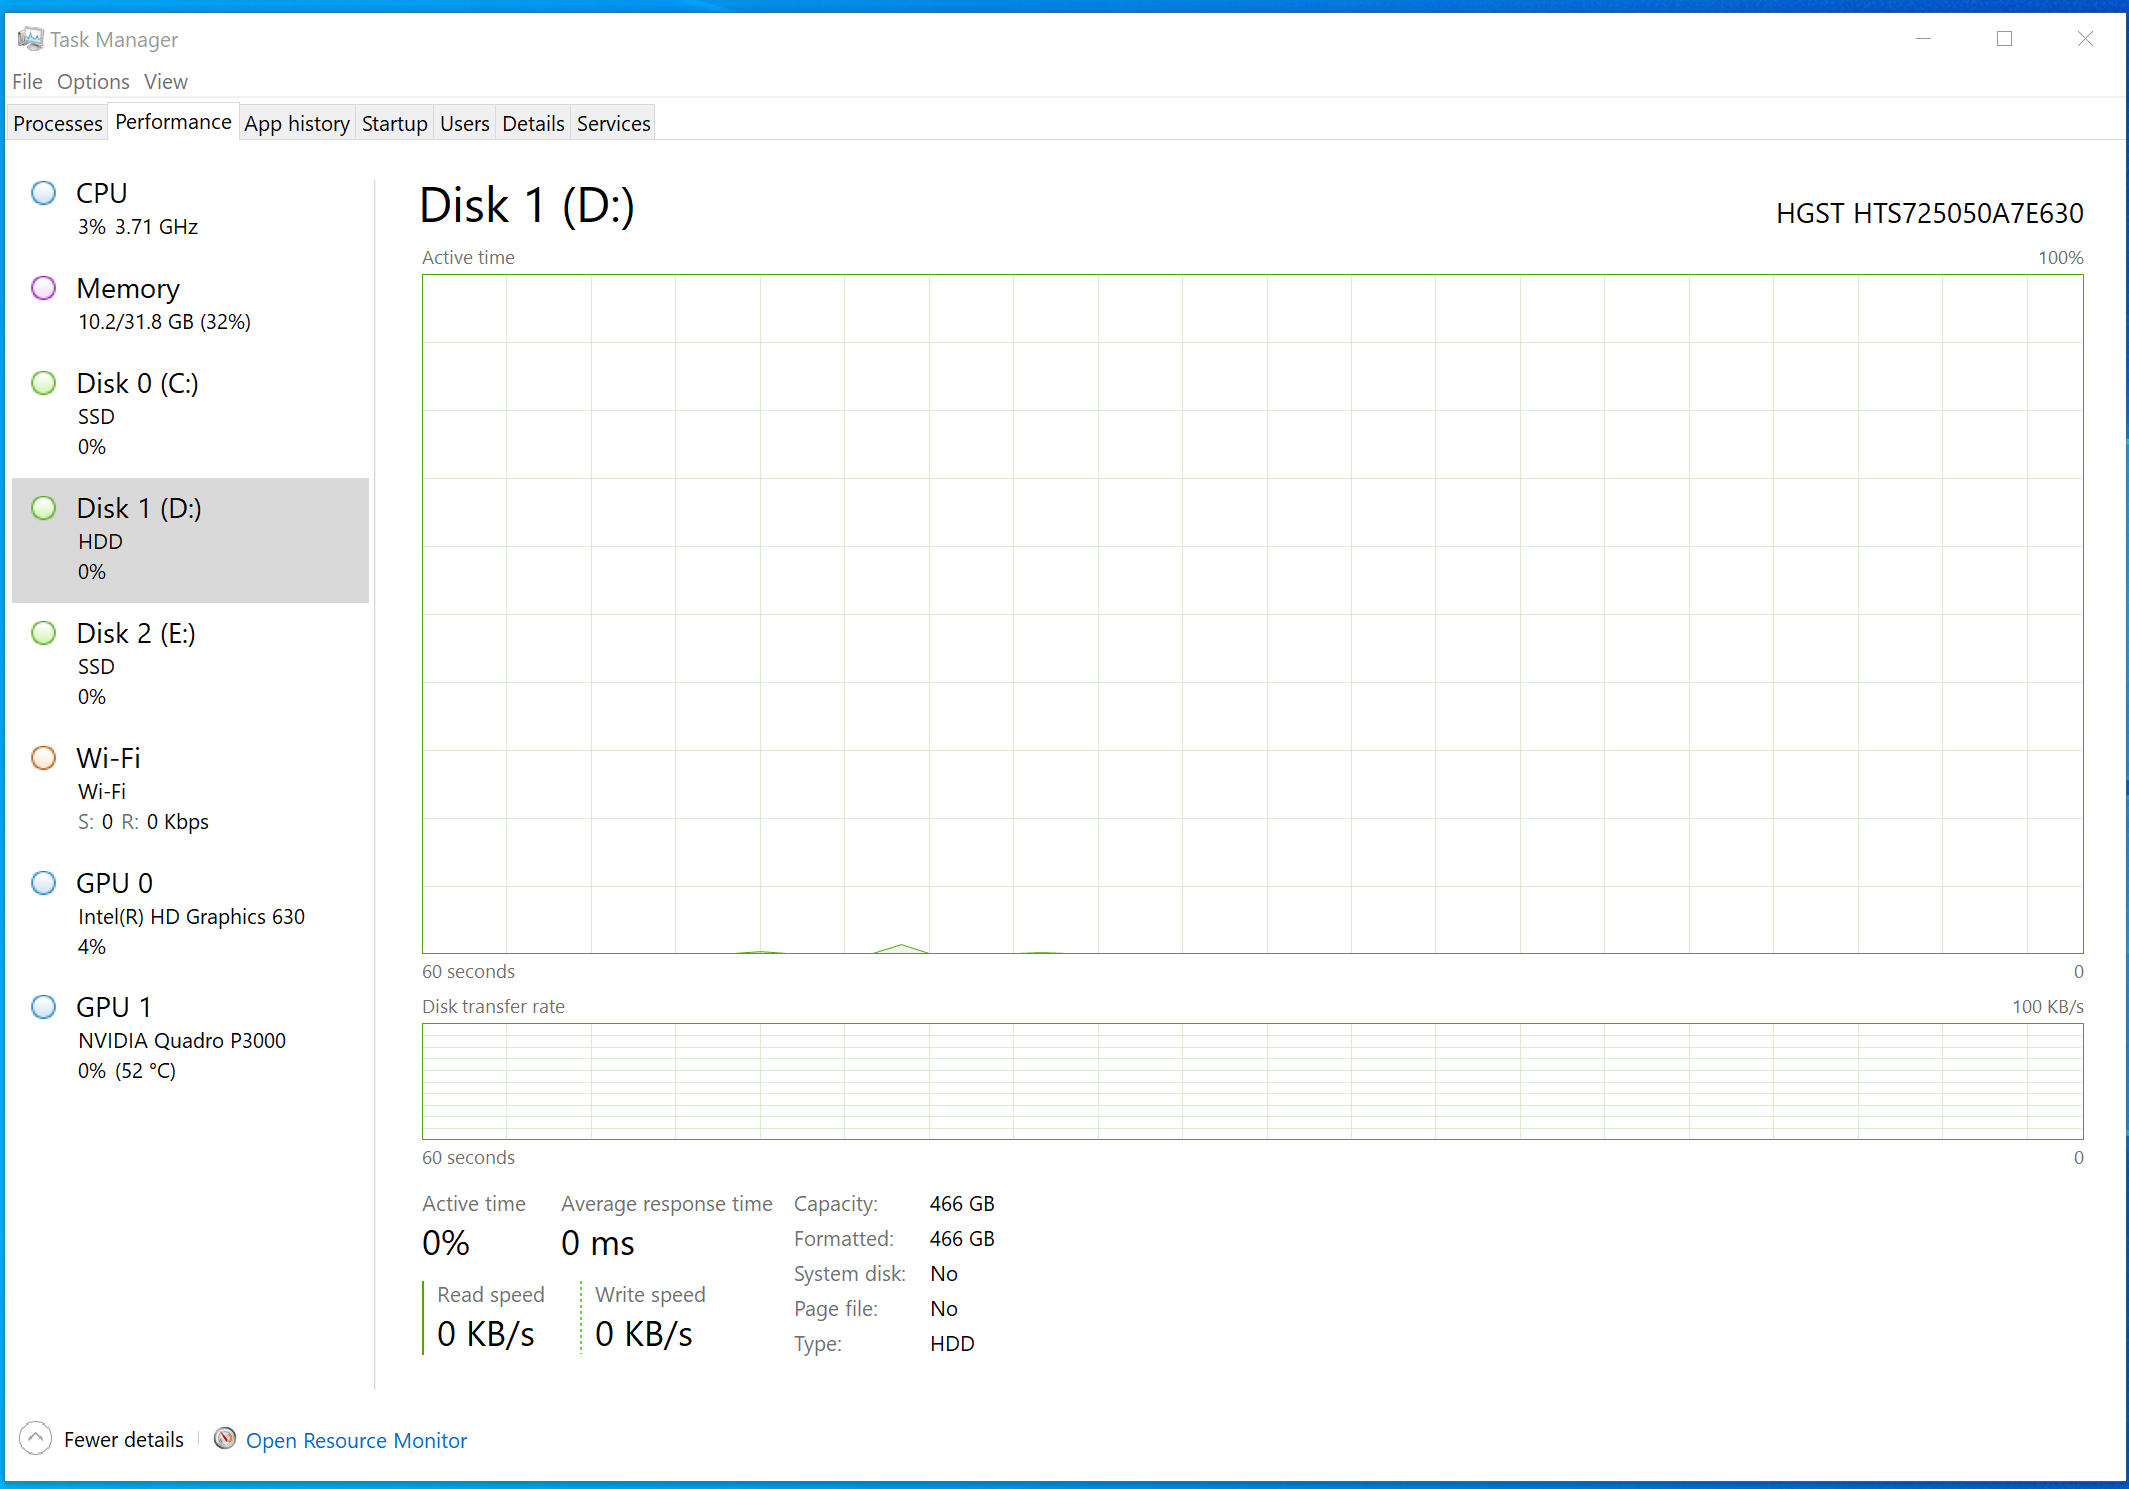Open the File menu
The image size is (2129, 1489).
[27, 82]
